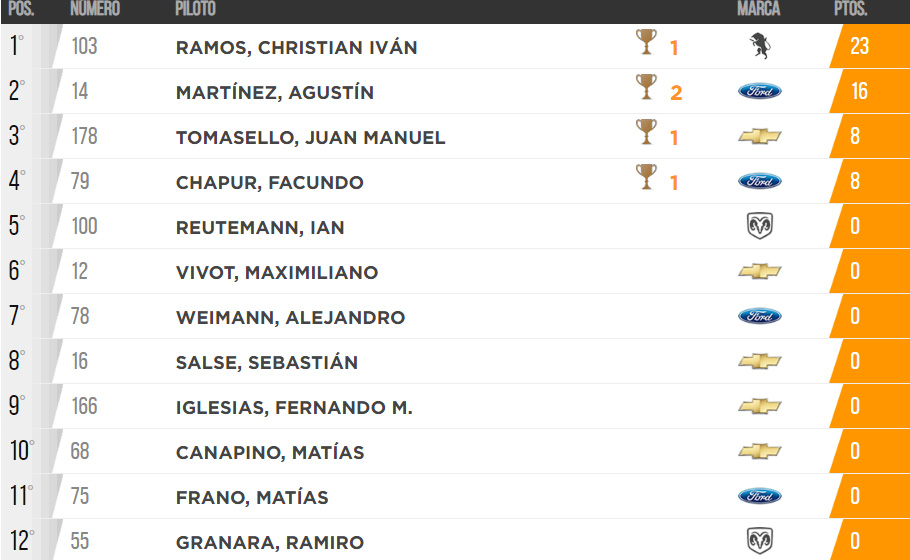The height and width of the screenshot is (560, 910).
Task: Click the Ford logo in Martínez's row
Action: tap(760, 91)
